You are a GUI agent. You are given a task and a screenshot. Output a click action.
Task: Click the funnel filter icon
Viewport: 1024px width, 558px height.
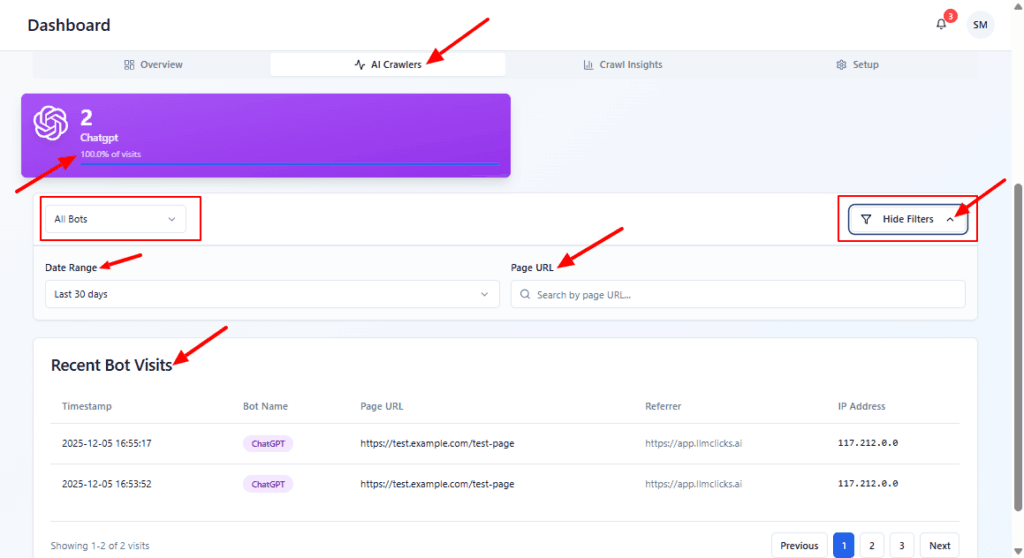click(866, 219)
